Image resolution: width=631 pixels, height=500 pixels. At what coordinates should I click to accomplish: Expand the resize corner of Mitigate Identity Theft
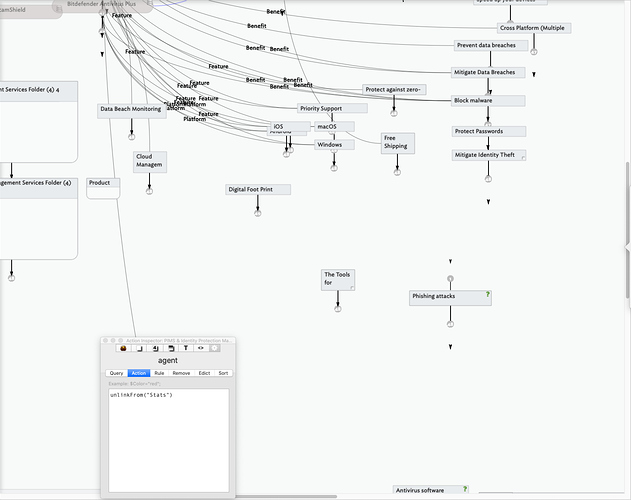[x=523, y=158]
